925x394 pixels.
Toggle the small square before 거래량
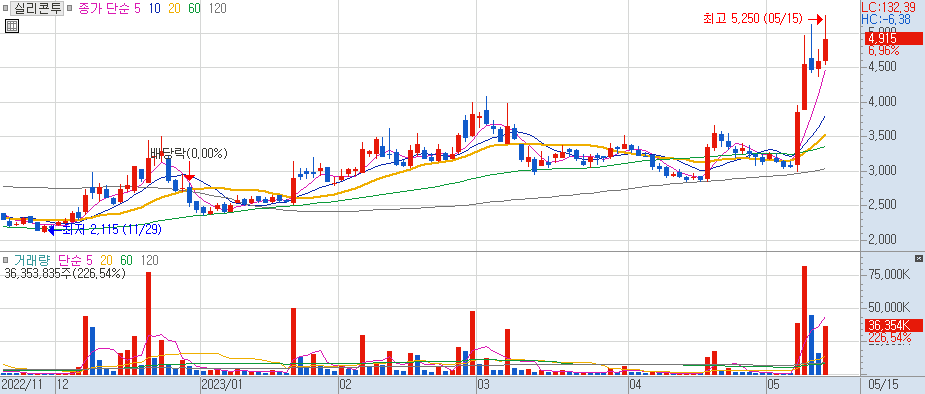(6, 260)
